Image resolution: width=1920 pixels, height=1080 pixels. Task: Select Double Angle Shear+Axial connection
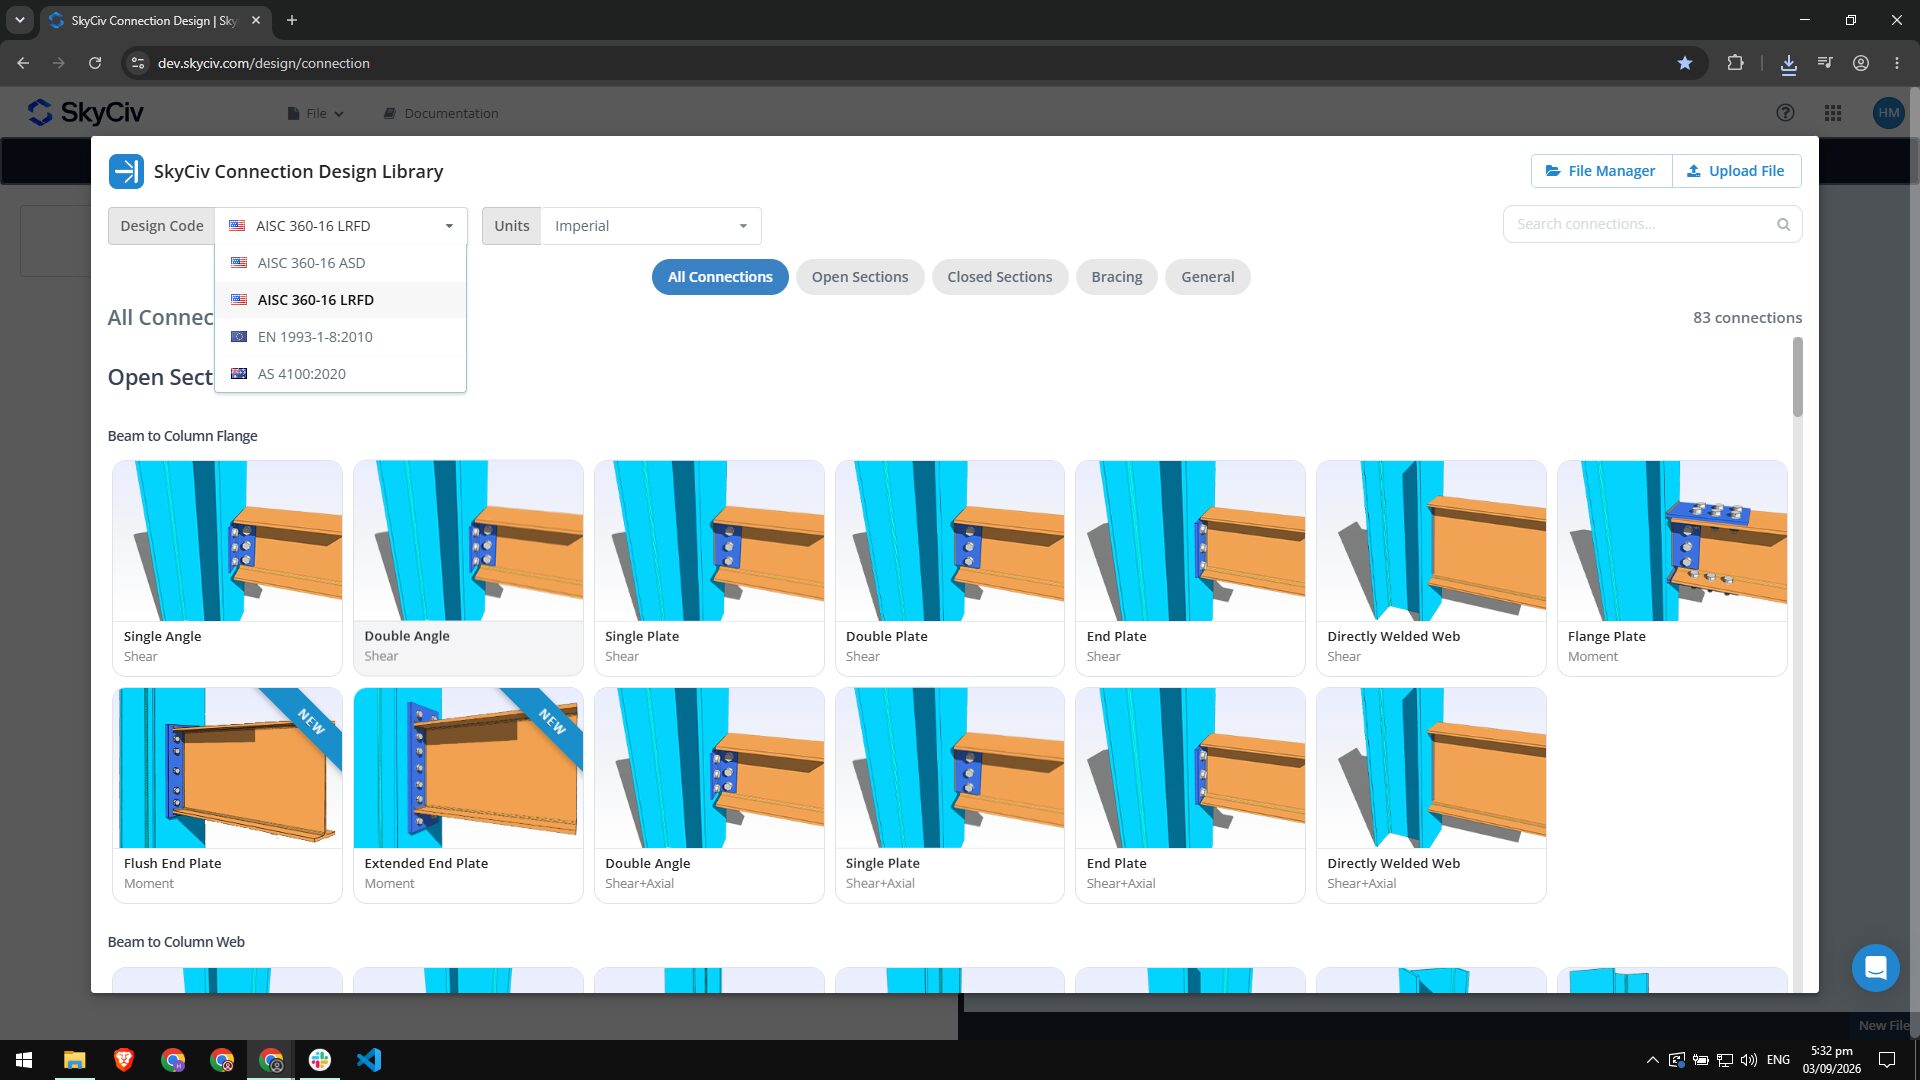[x=709, y=795]
